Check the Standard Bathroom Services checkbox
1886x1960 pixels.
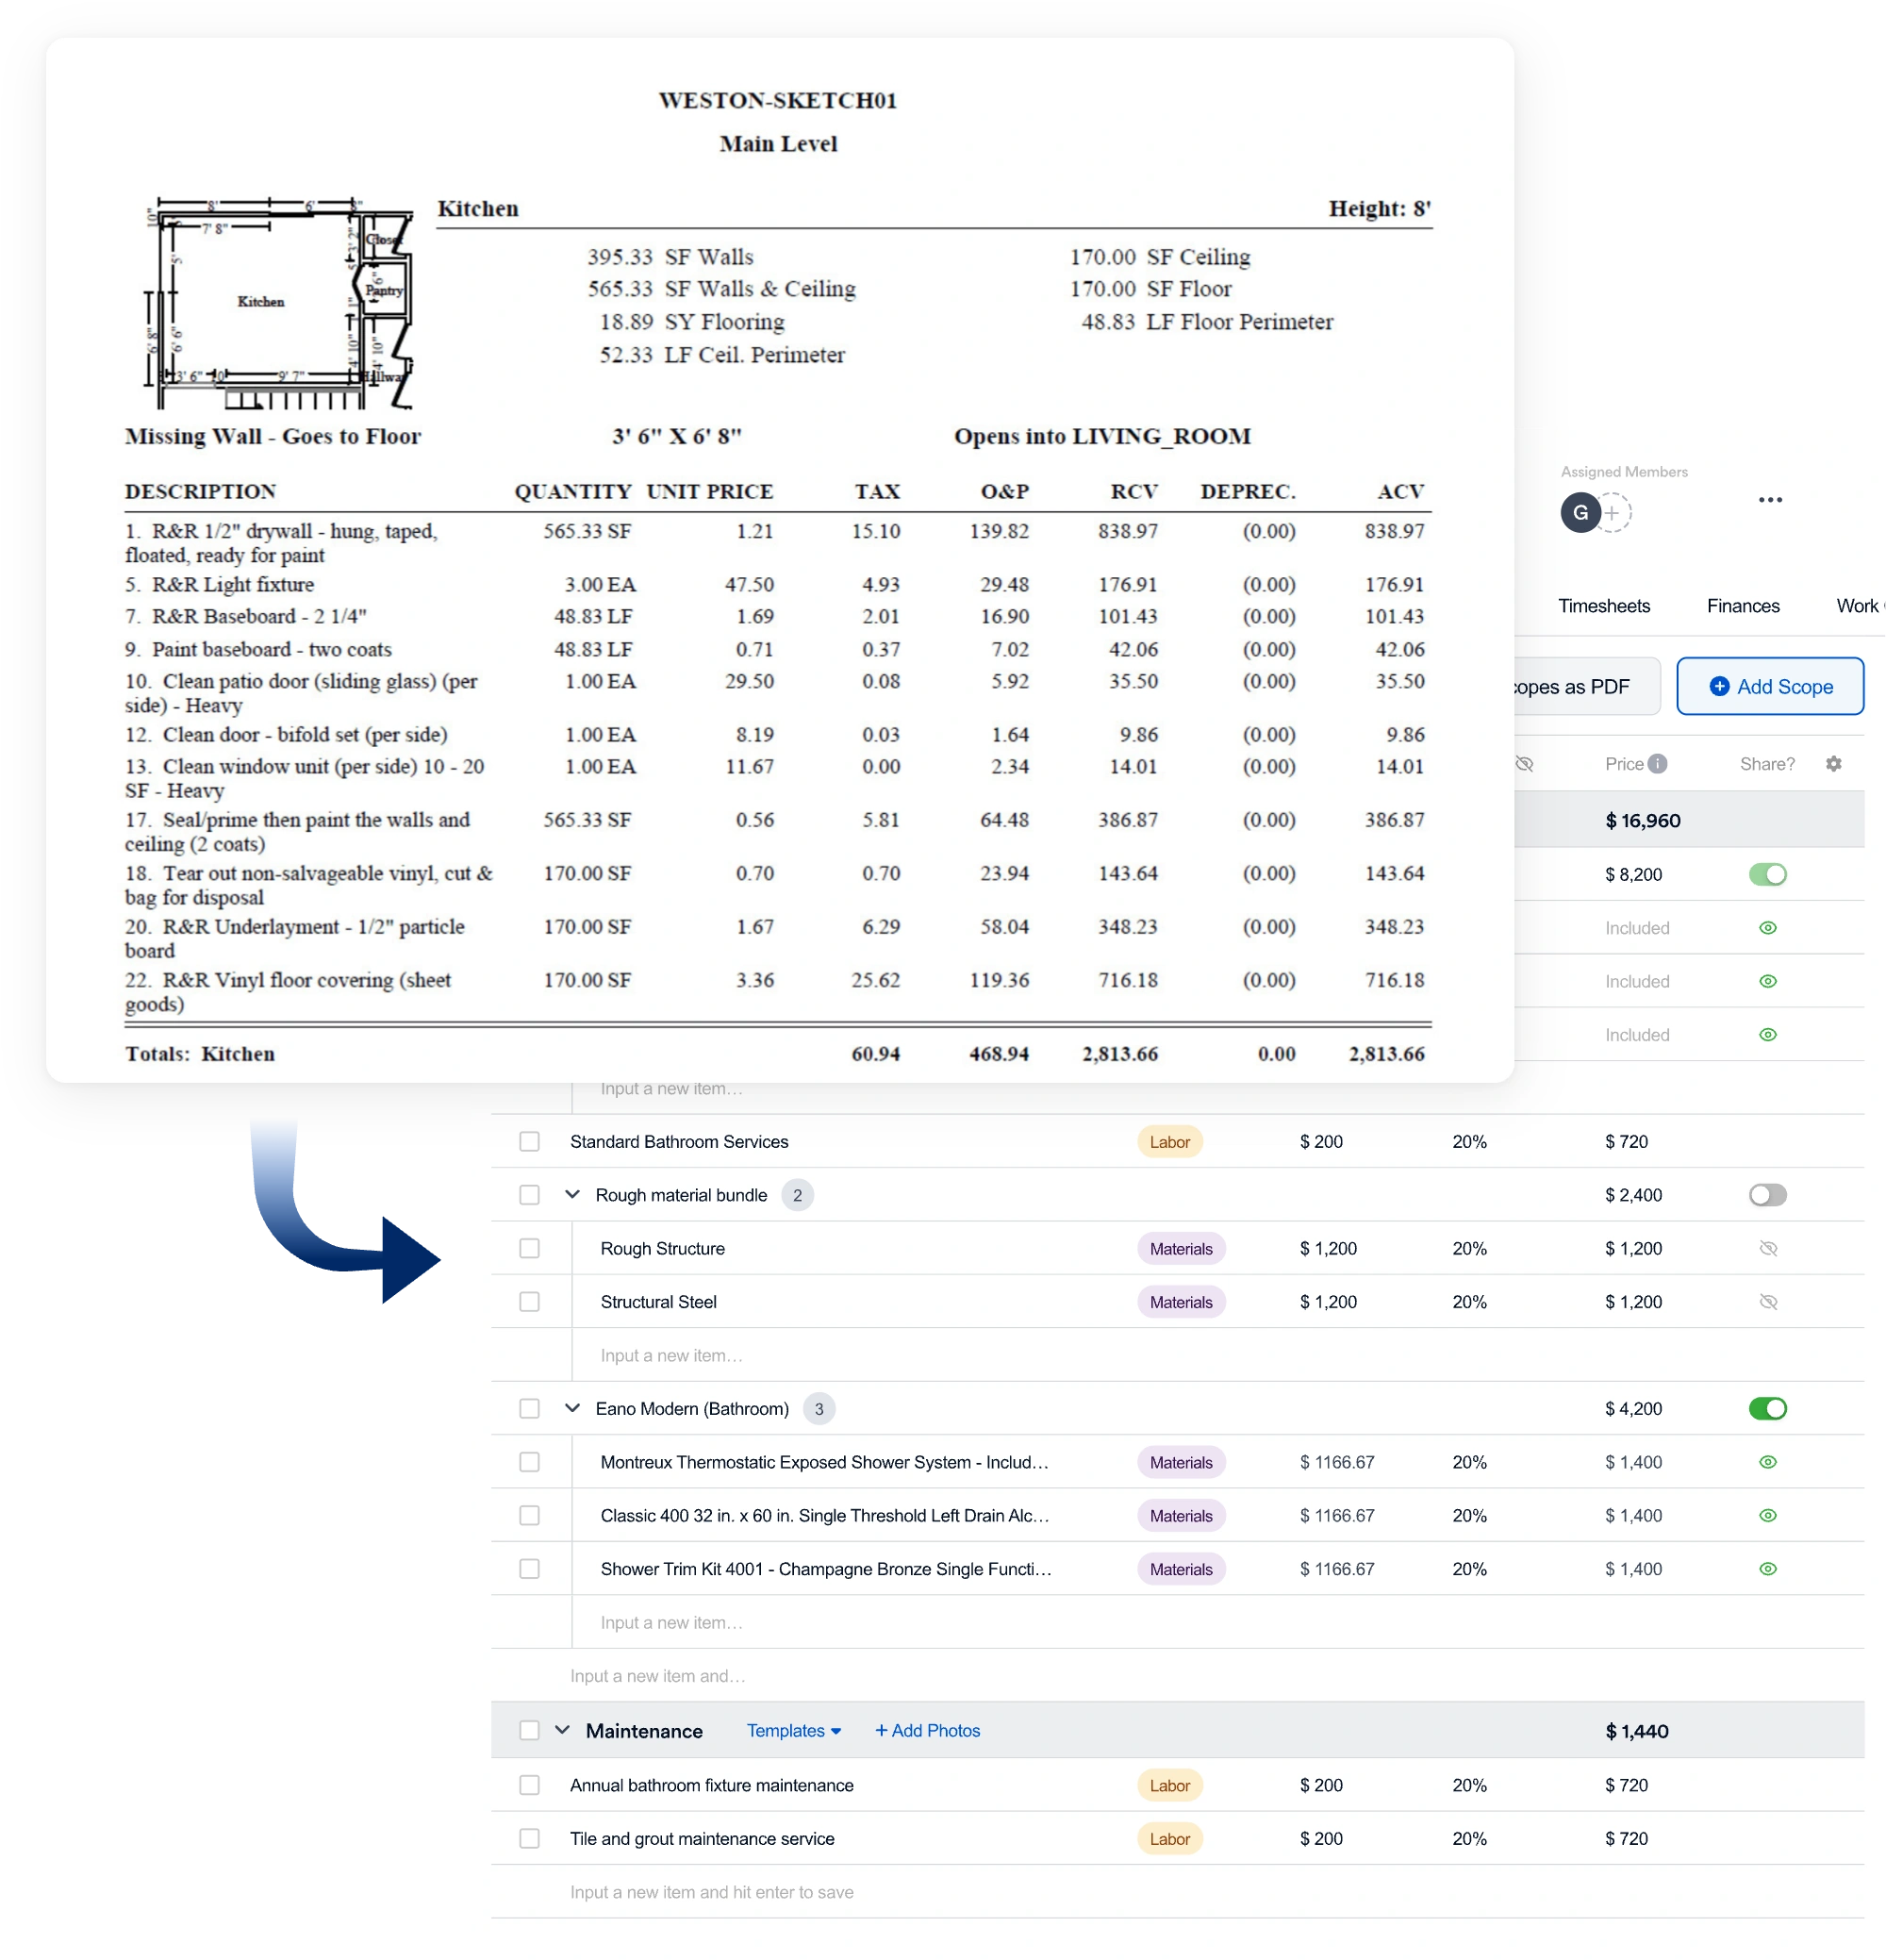pyautogui.click(x=529, y=1141)
